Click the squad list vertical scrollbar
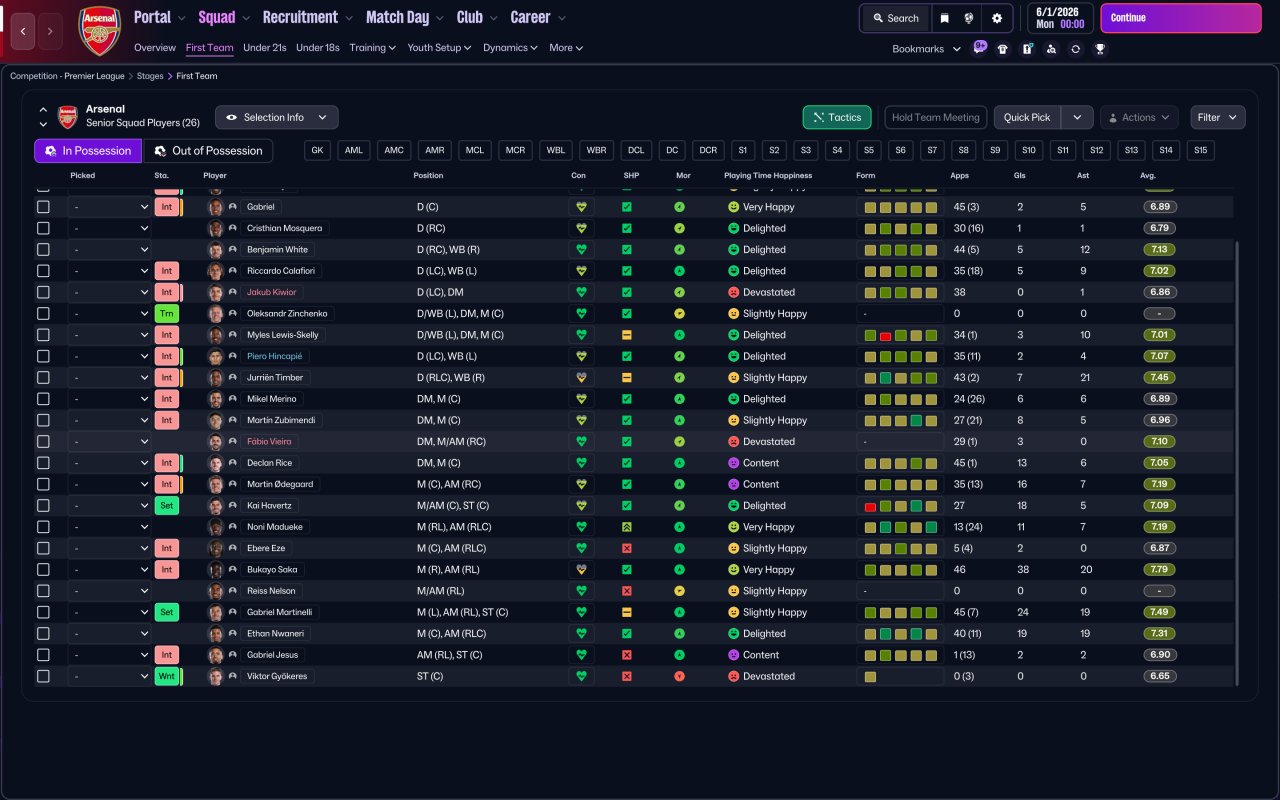Image resolution: width=1280 pixels, height=800 pixels. [1237, 462]
